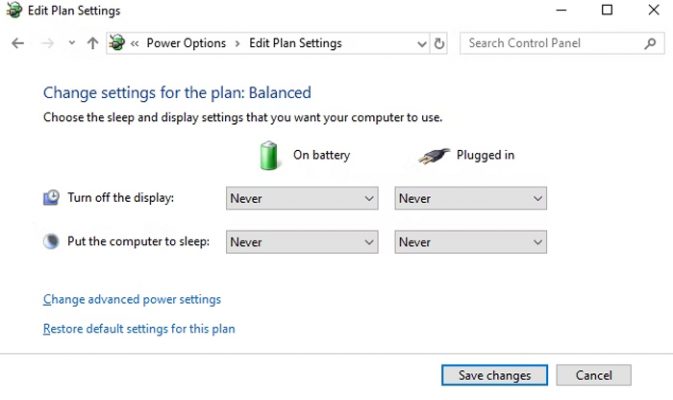Viewport: 673px width, 400px height.
Task: Click the Power Options address bar icon
Action: tap(117, 43)
